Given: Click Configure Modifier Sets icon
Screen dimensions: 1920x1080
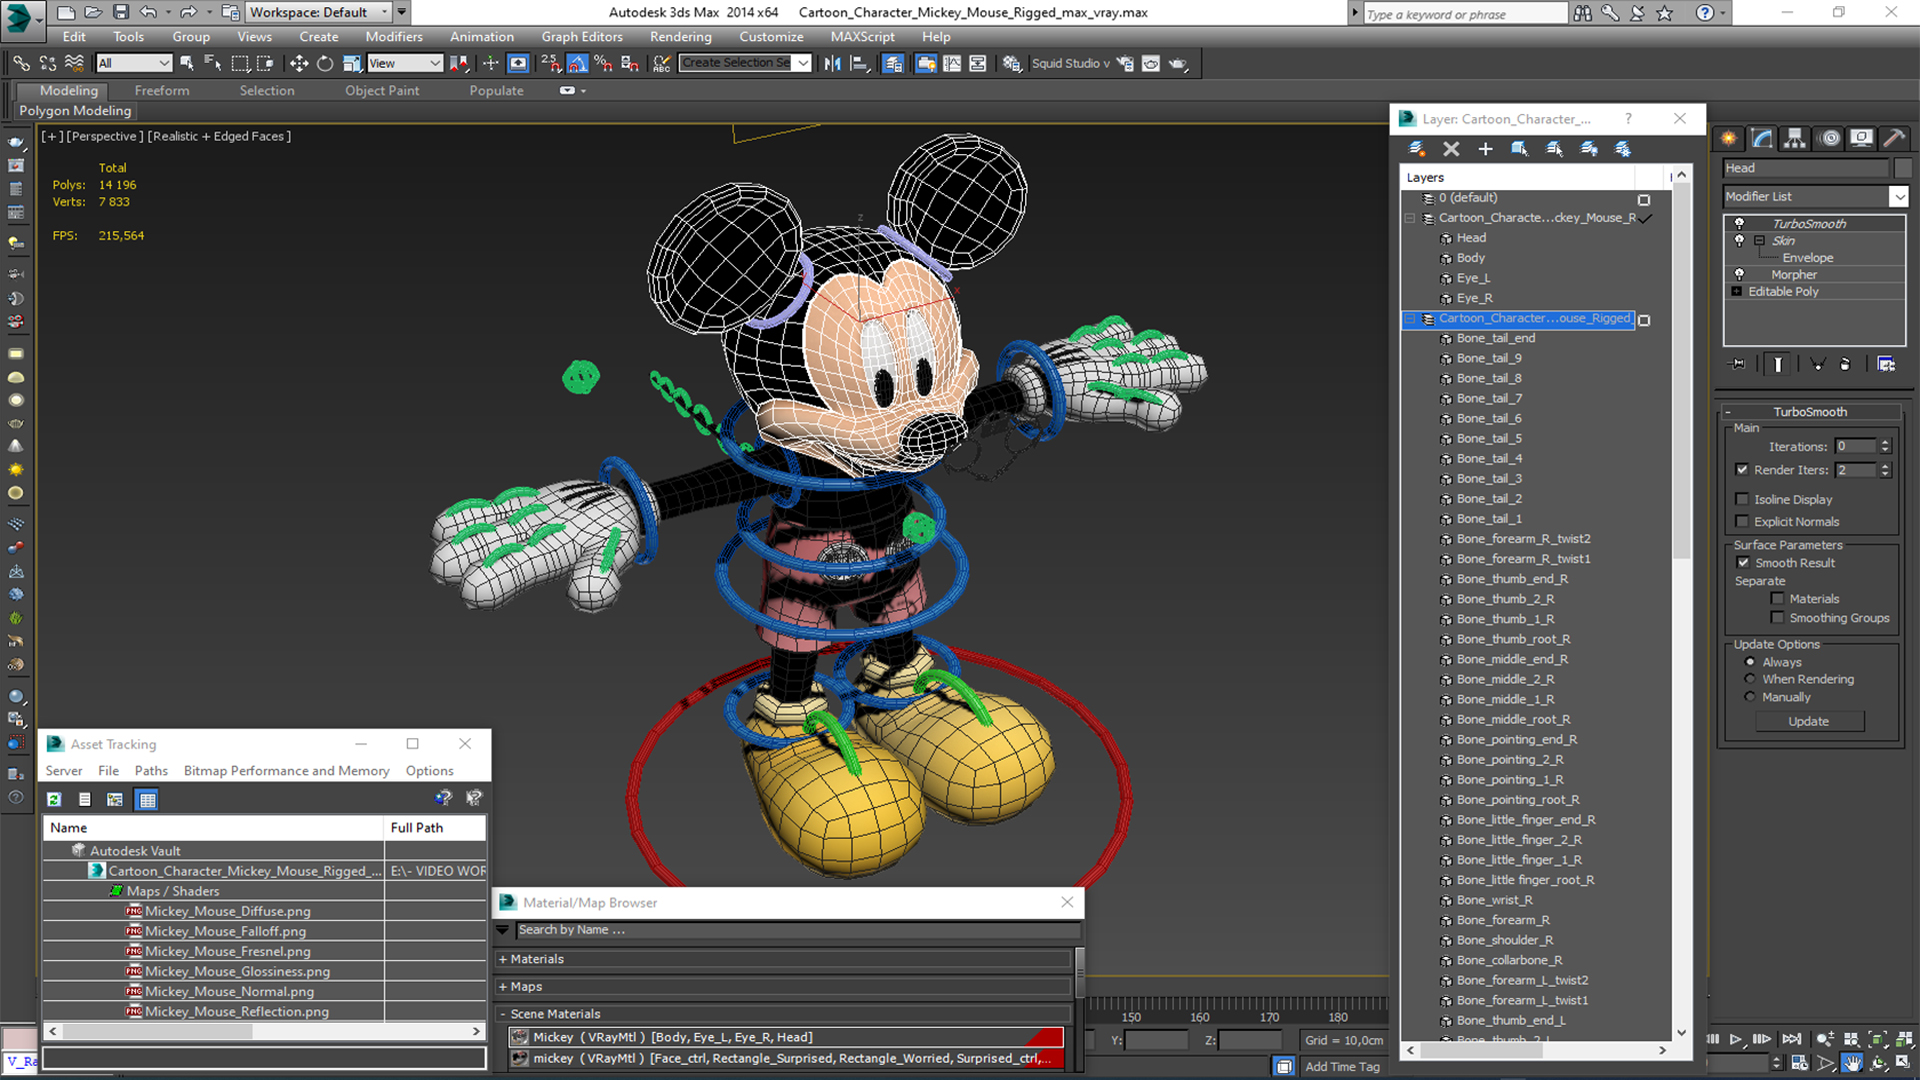Looking at the screenshot, I should click(1886, 364).
